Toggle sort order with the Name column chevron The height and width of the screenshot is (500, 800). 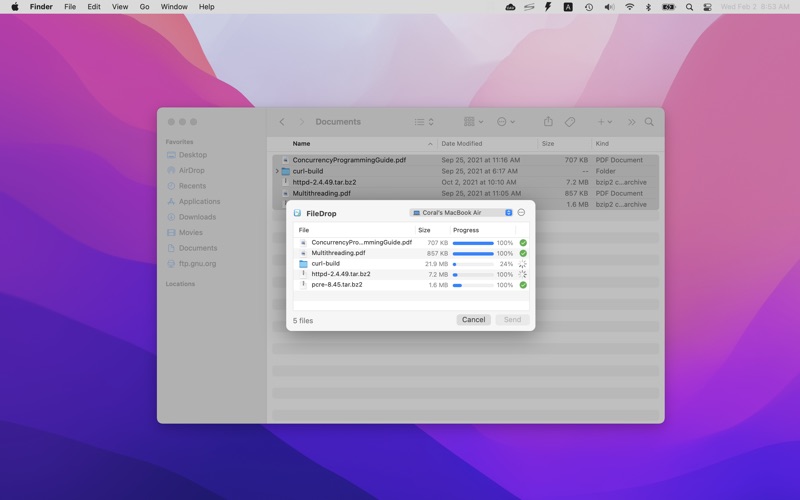click(x=430, y=144)
